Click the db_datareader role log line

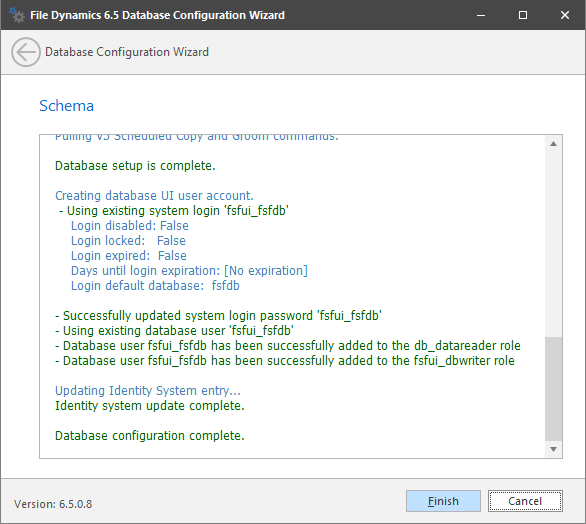pyautogui.click(x=288, y=346)
